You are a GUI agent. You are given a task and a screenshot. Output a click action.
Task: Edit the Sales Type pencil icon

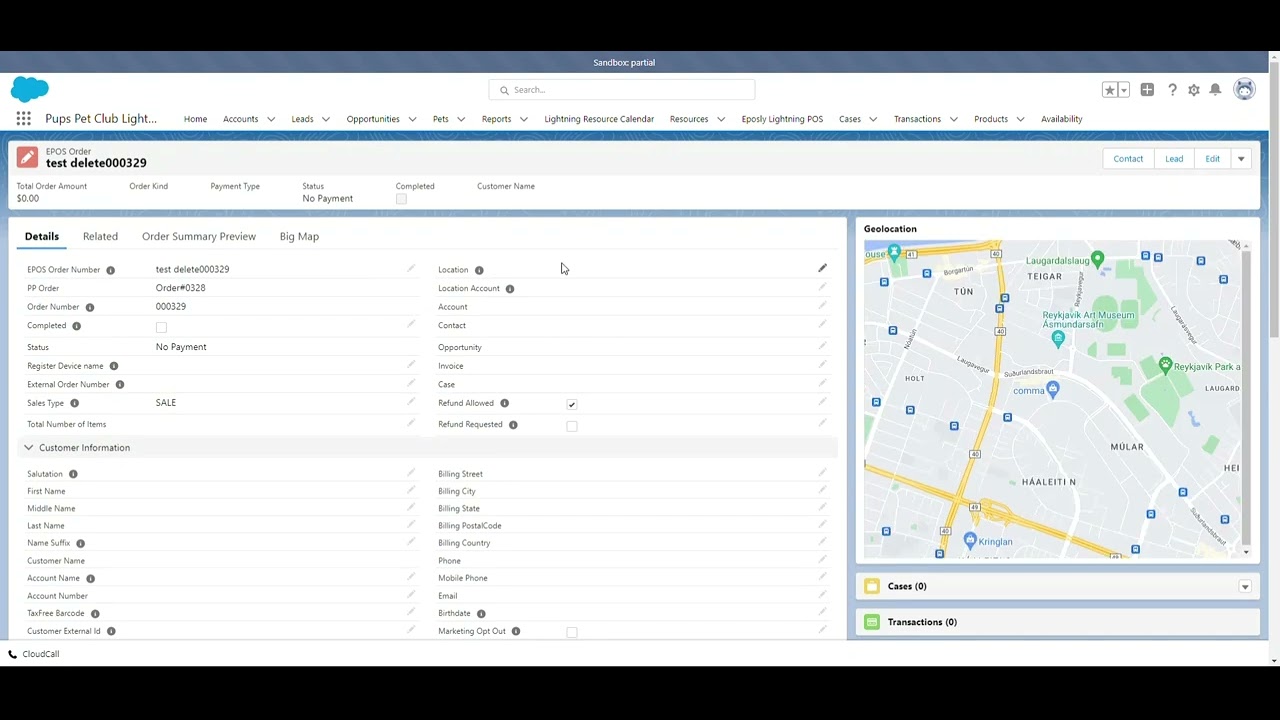410,402
